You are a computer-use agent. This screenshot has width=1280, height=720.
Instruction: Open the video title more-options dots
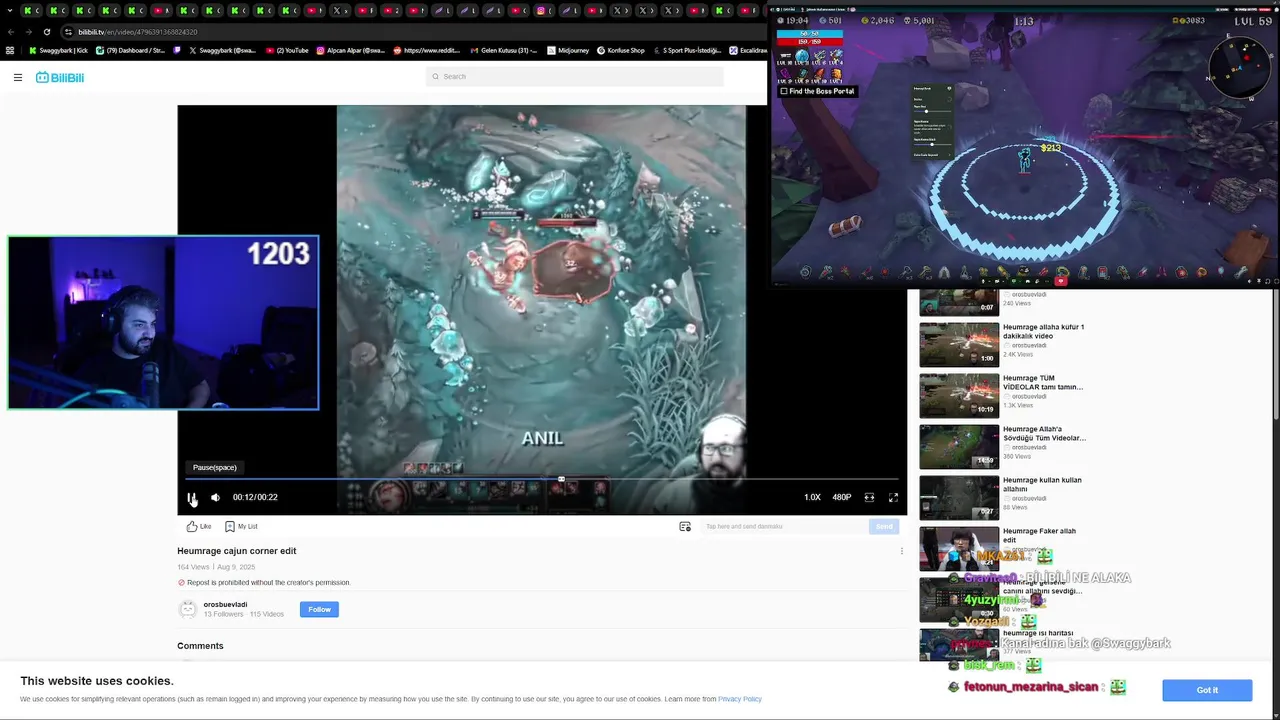(901, 551)
